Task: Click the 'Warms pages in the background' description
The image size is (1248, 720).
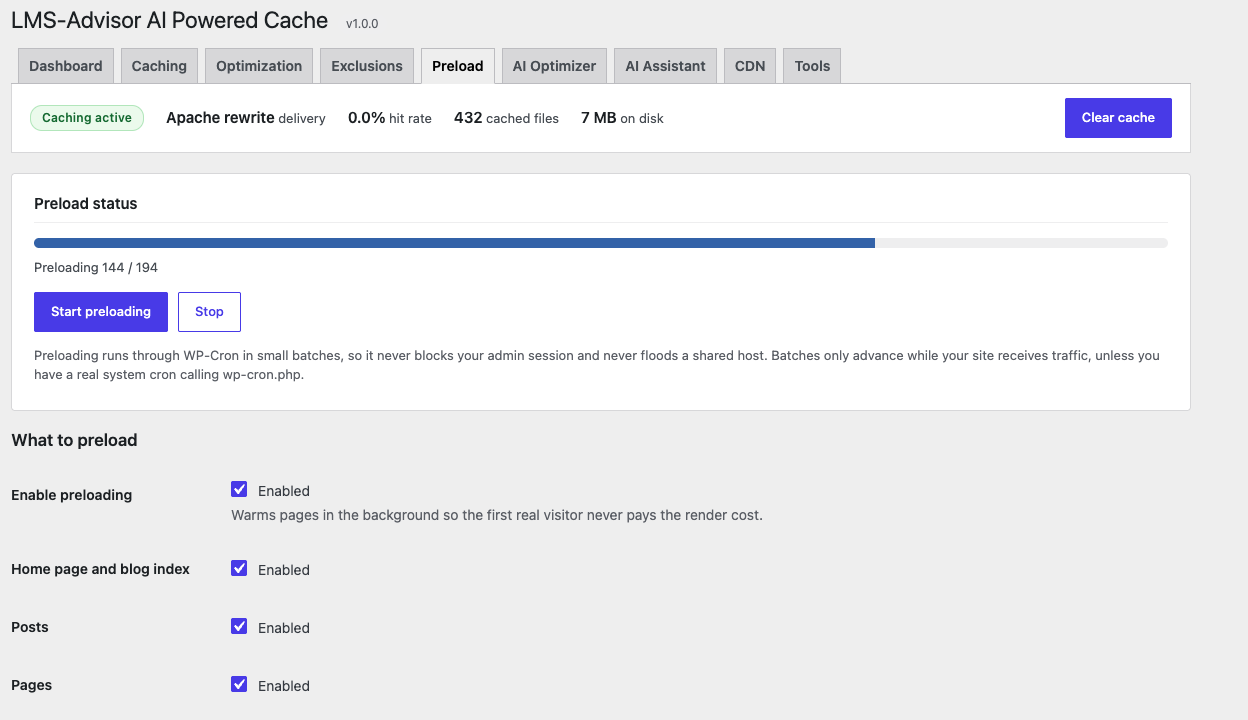Action: tap(497, 516)
